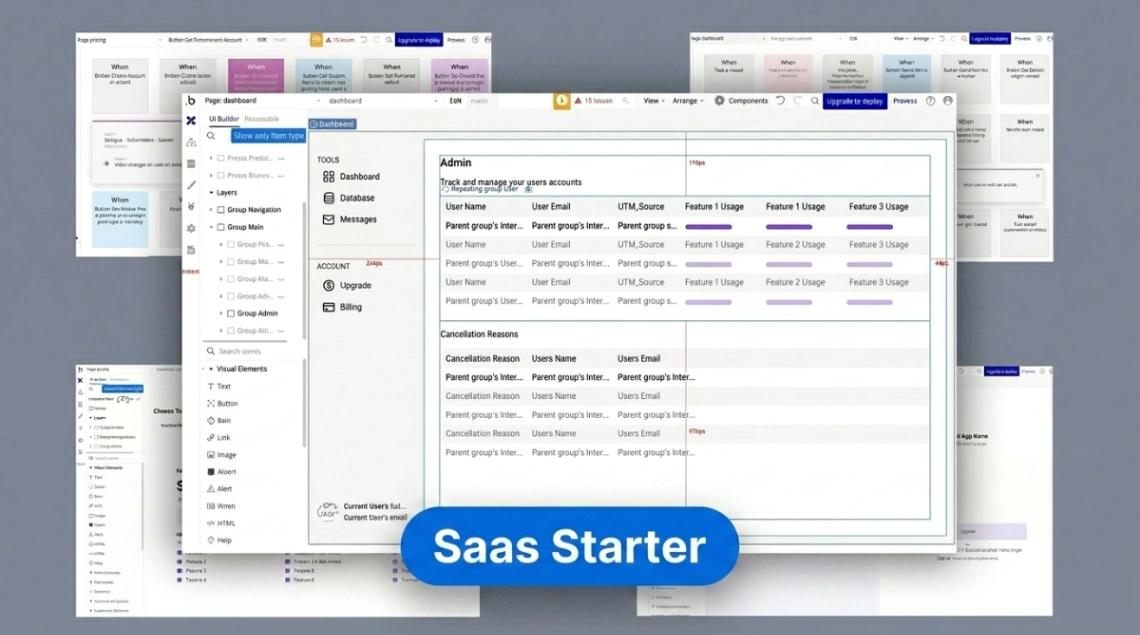Expand the Group Admin tree node
1140x635 pixels.
pos(221,314)
